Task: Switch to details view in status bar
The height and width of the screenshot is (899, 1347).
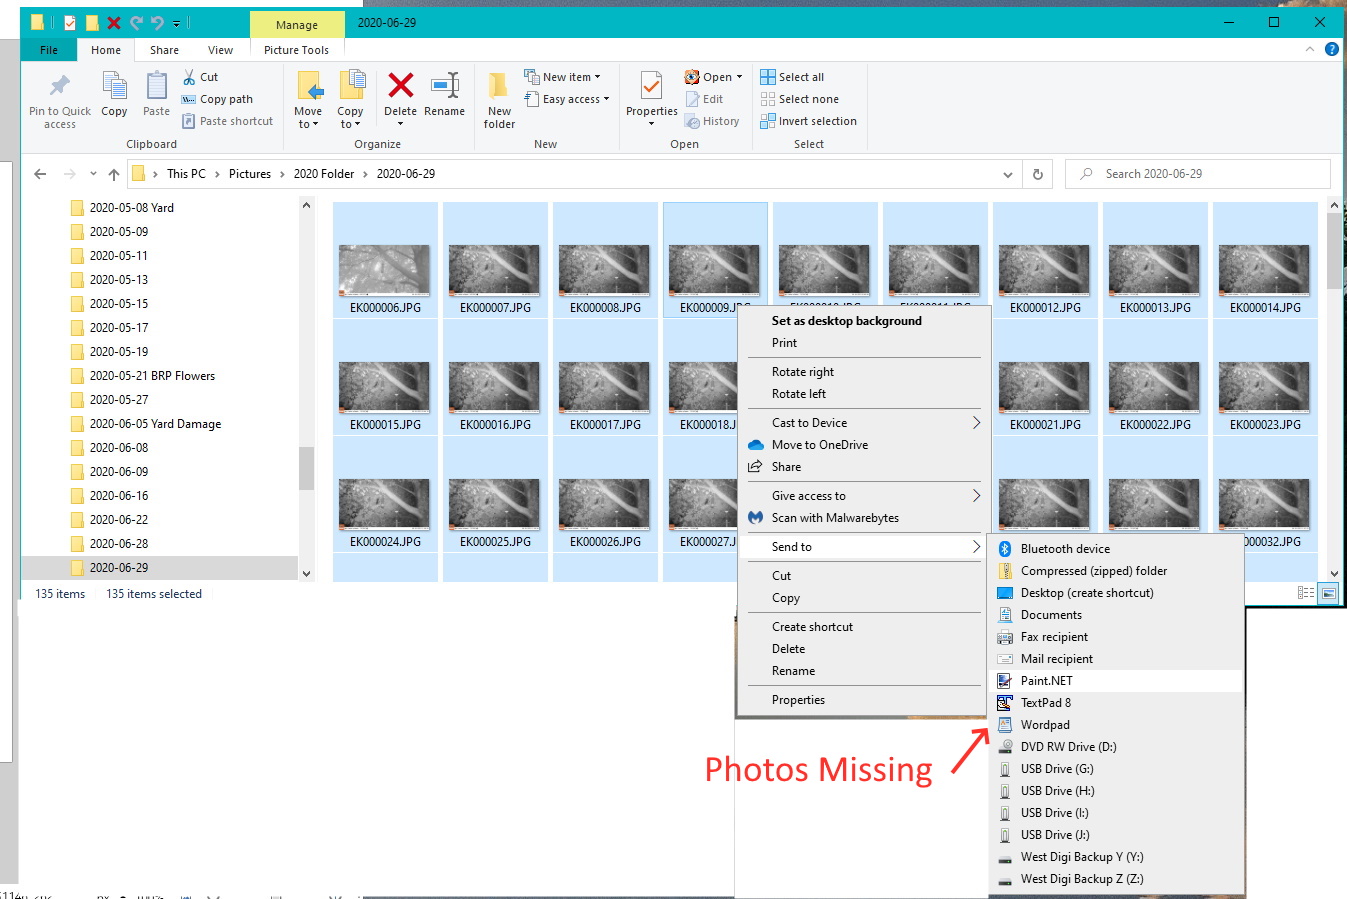Action: tap(1305, 591)
